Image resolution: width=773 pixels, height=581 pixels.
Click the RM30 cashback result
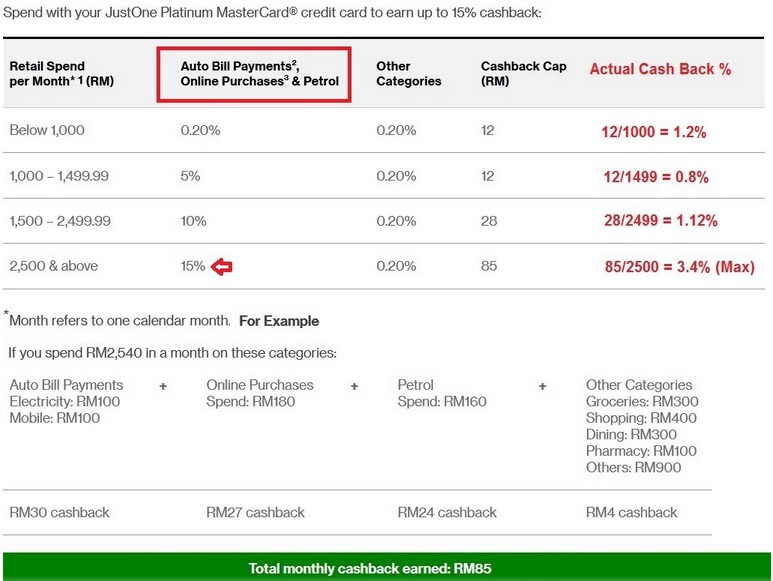[59, 512]
